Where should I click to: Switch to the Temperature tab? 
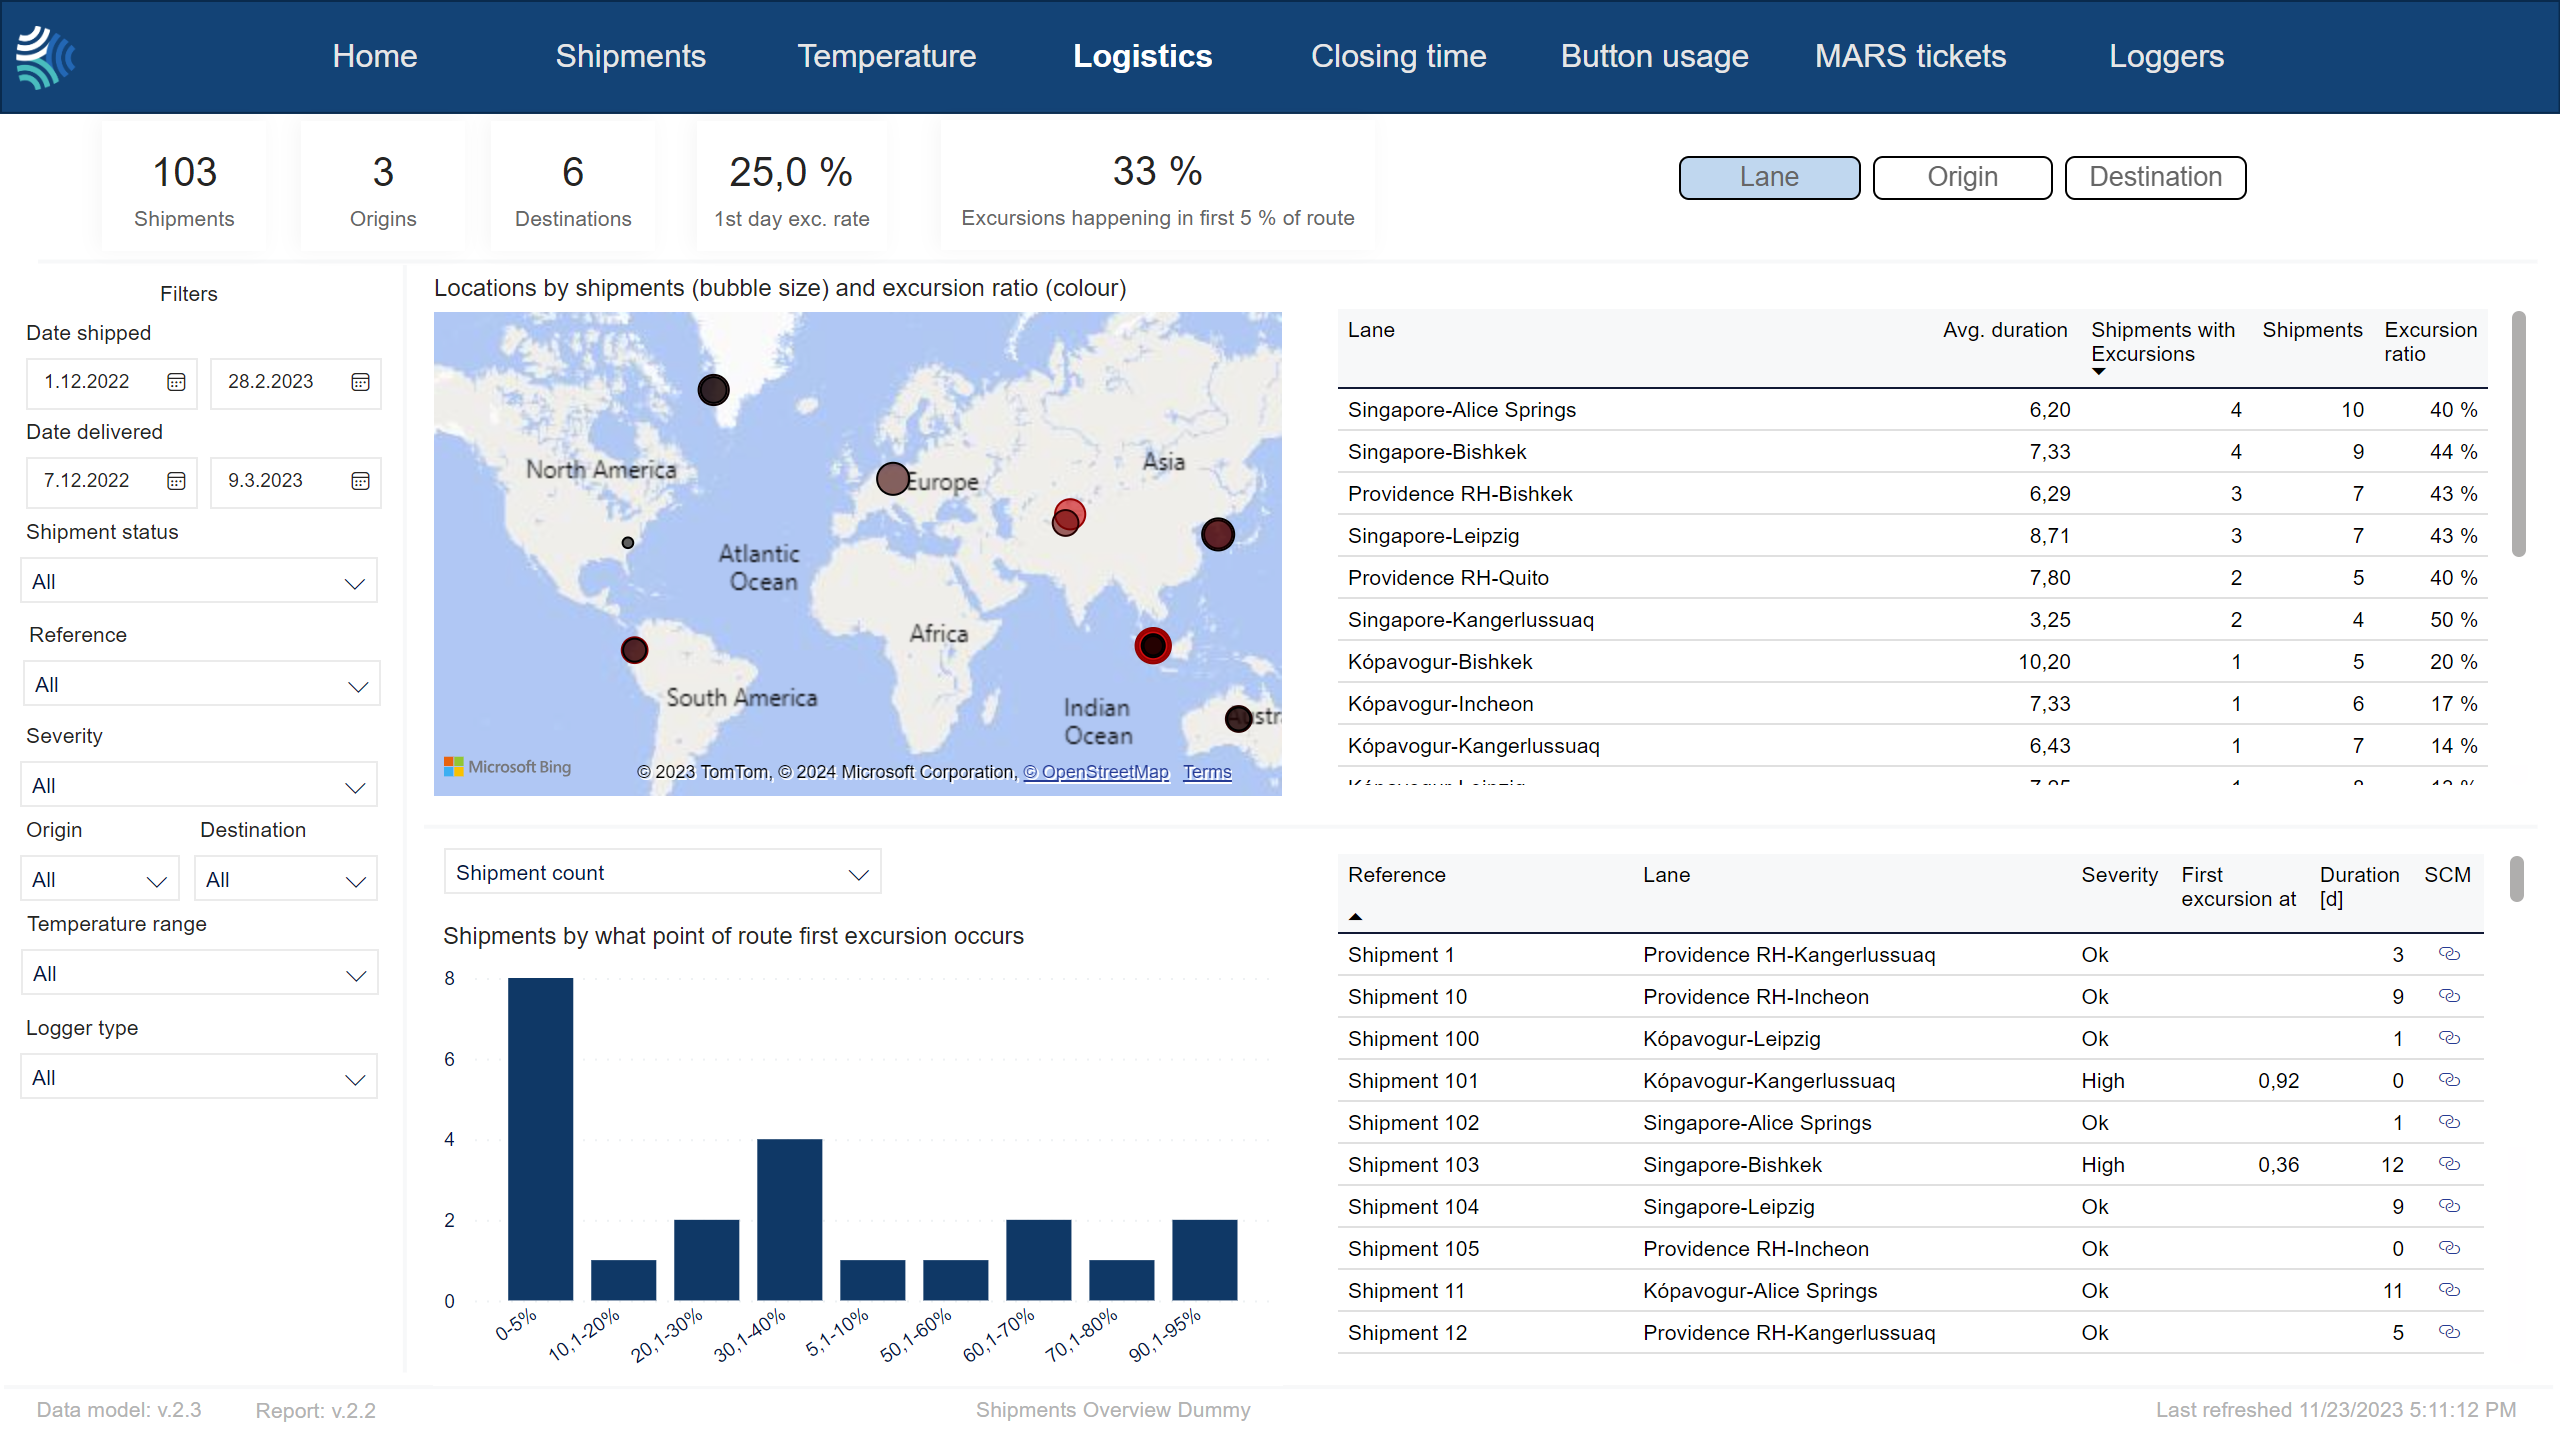coord(887,56)
